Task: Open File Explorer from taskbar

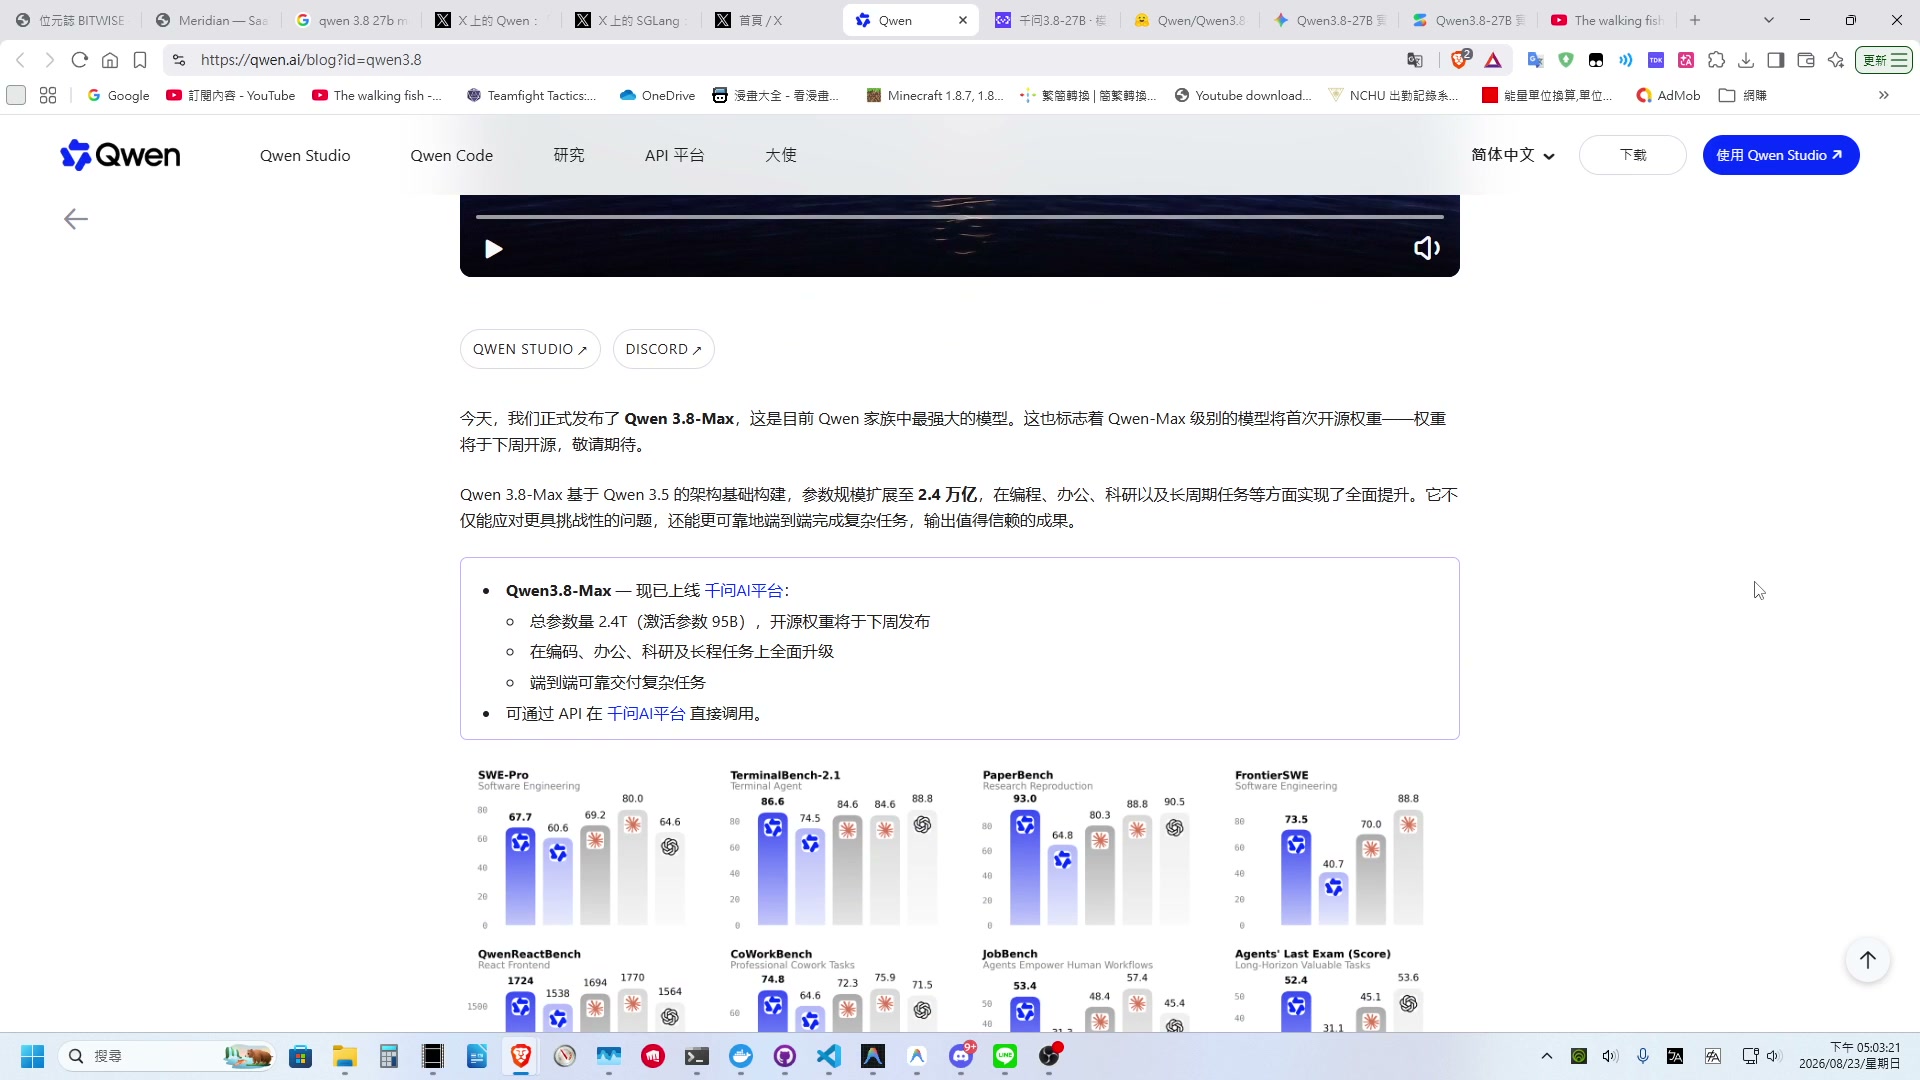Action: 345,1056
